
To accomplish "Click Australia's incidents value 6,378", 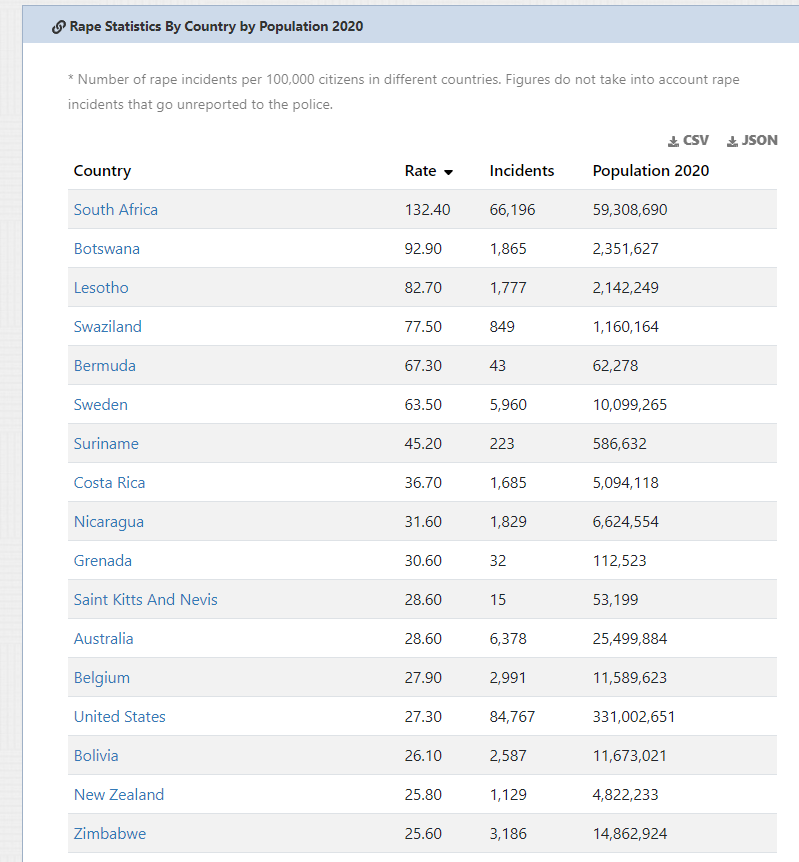I will [x=508, y=639].
